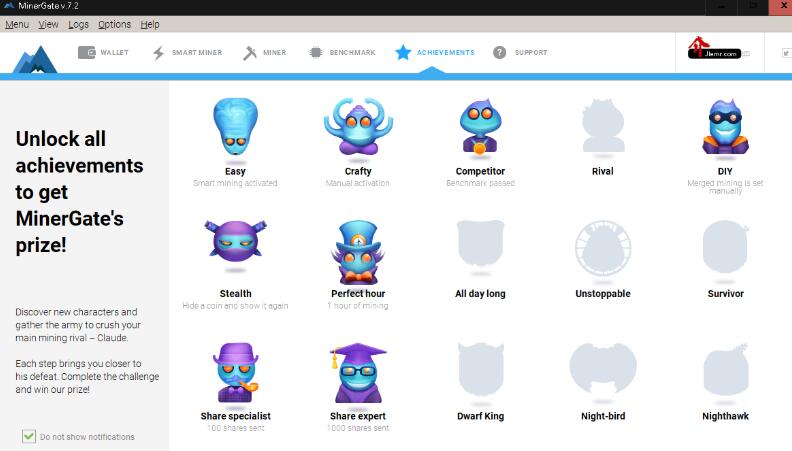The height and width of the screenshot is (451, 792).
Task: Click the small icon at far top right
Action: point(786,53)
